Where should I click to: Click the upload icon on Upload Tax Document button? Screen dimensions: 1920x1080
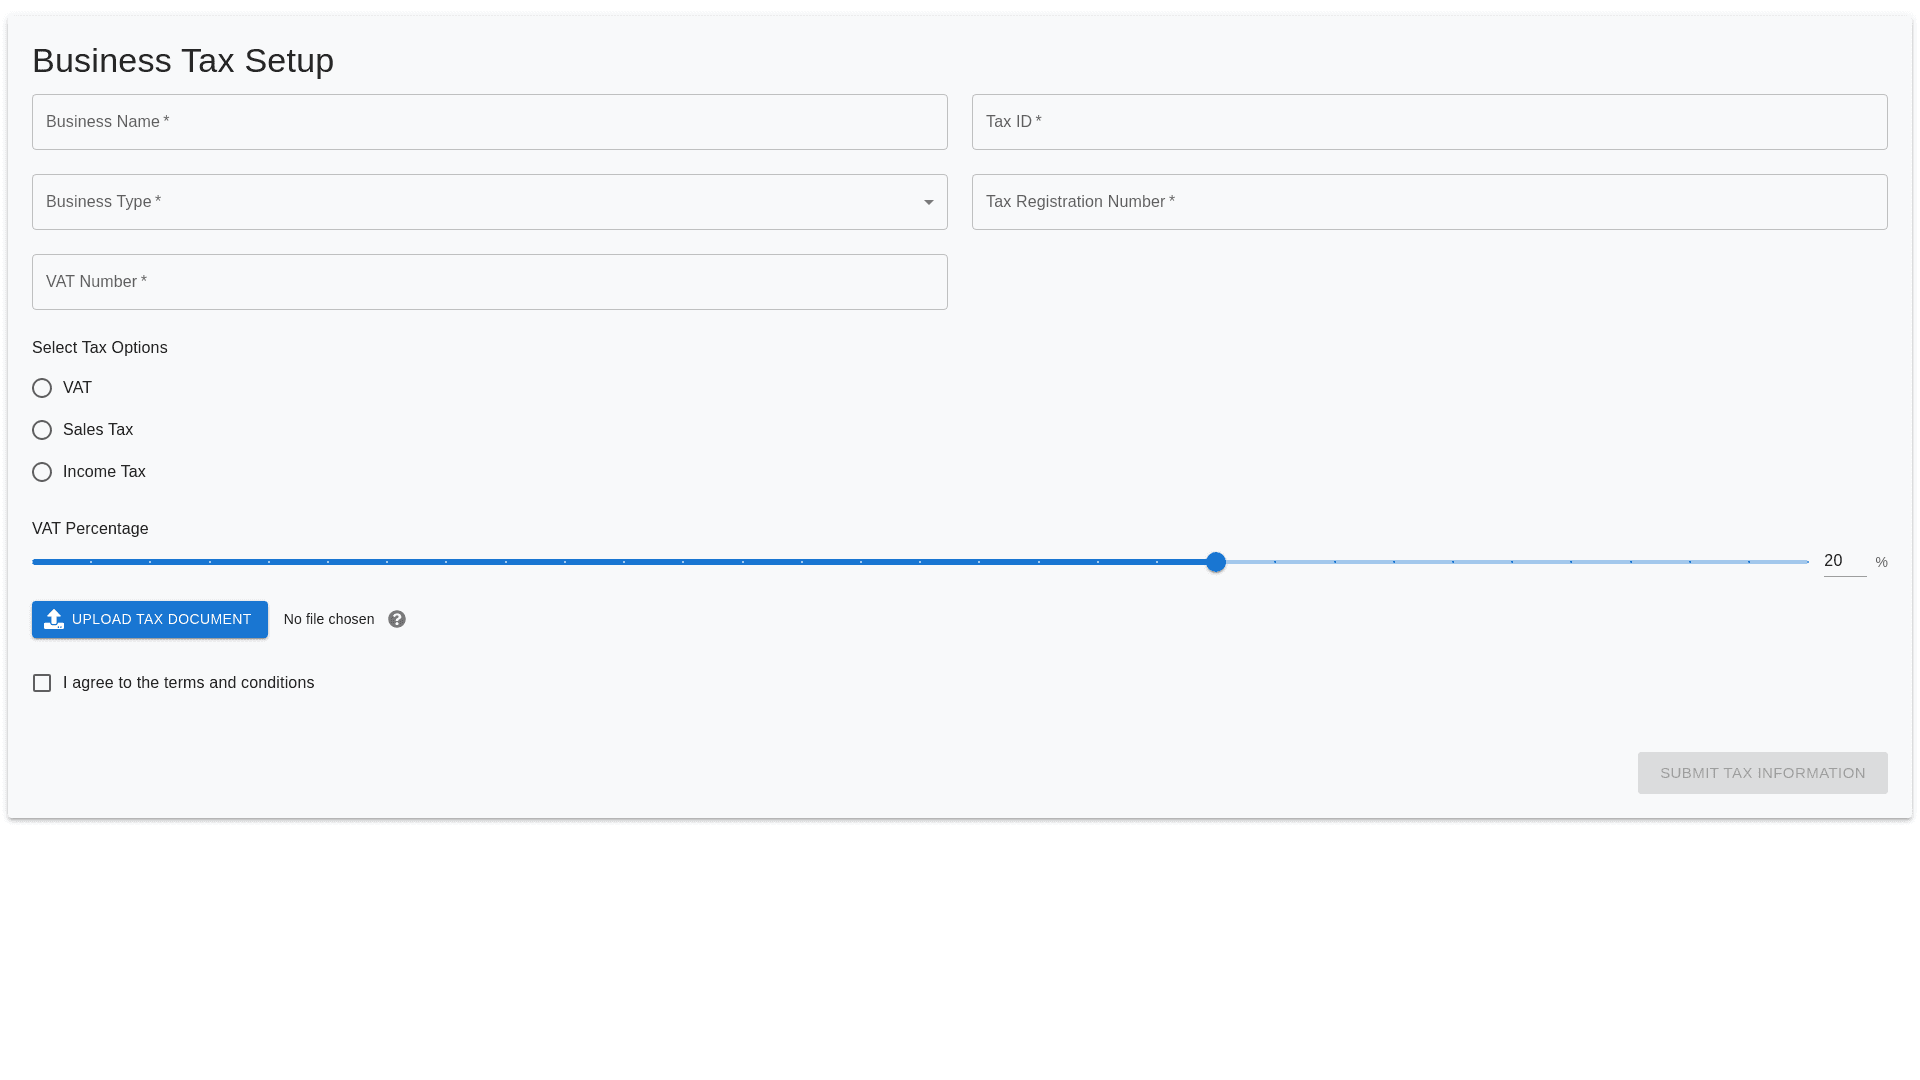click(55, 619)
